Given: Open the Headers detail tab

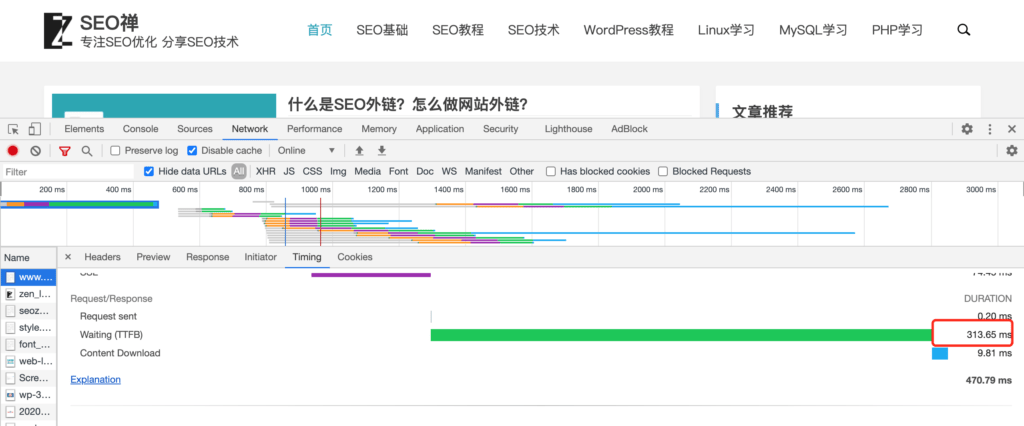Looking at the screenshot, I should pyautogui.click(x=103, y=257).
